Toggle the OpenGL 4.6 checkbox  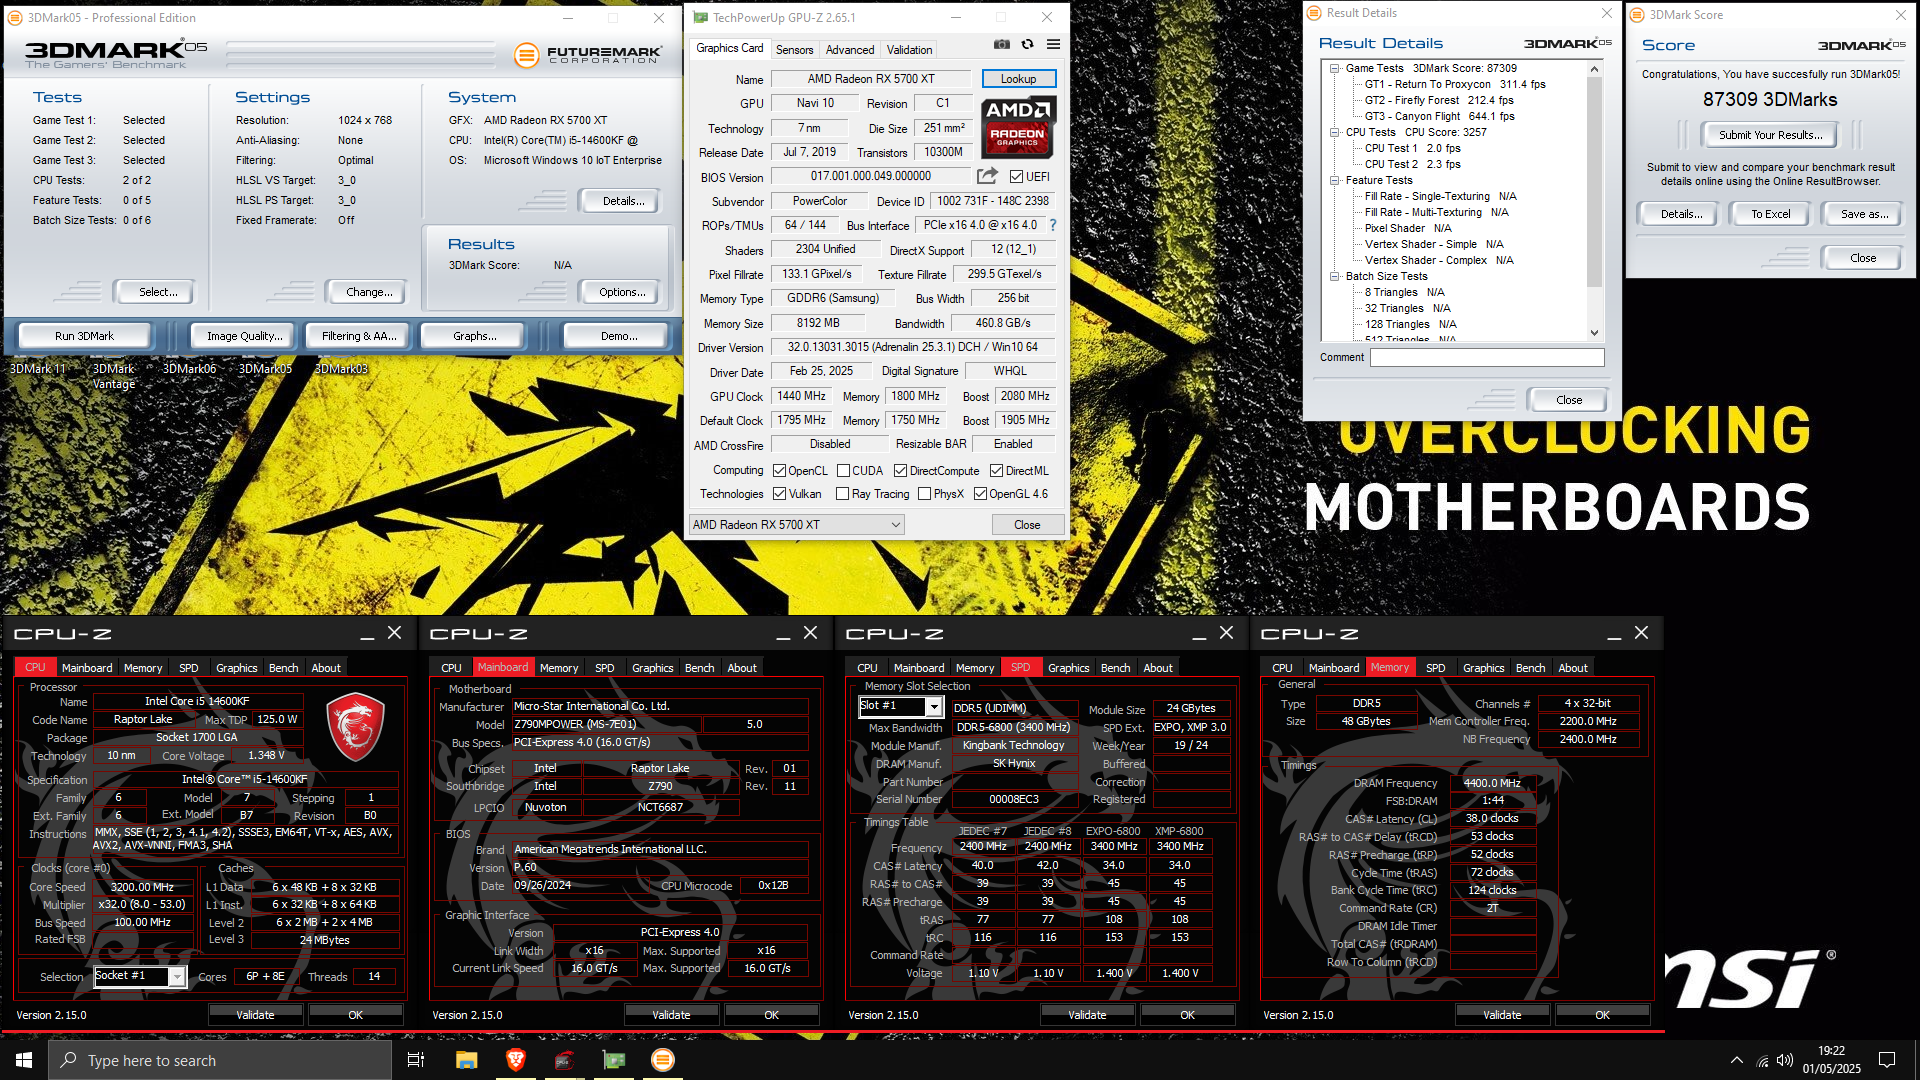click(x=980, y=494)
